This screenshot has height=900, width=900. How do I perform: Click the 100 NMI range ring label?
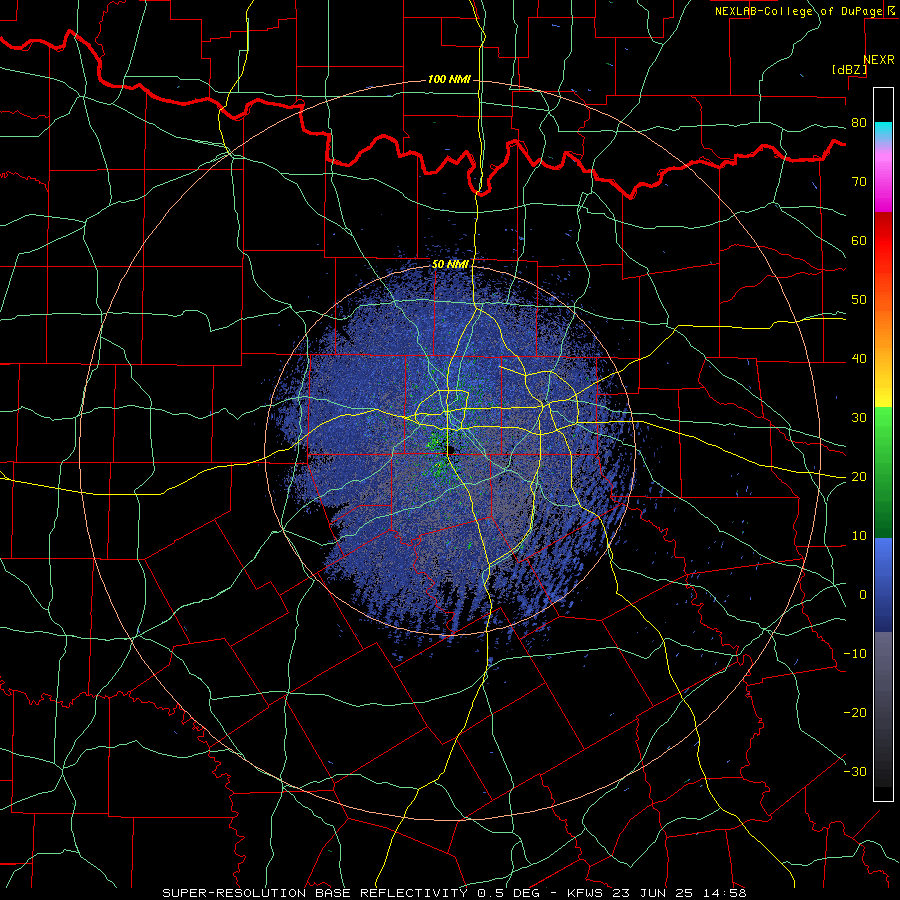click(x=449, y=79)
